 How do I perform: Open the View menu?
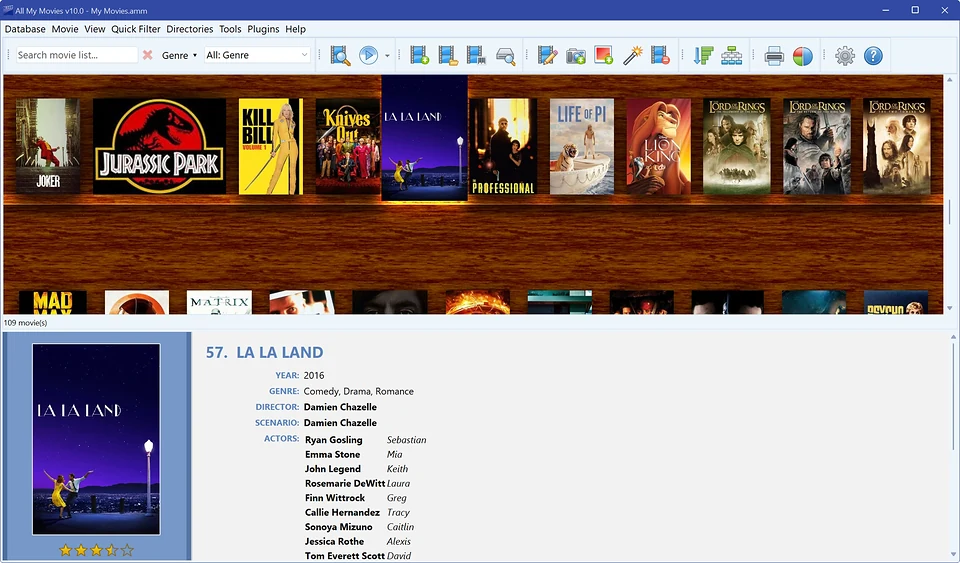click(95, 29)
